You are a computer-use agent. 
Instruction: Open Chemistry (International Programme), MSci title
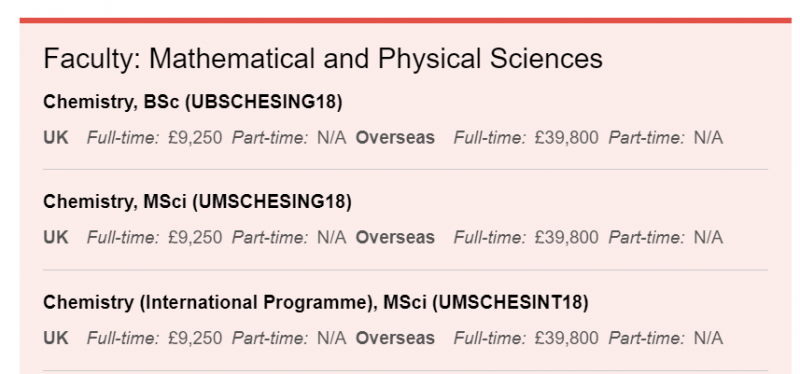coord(316,303)
